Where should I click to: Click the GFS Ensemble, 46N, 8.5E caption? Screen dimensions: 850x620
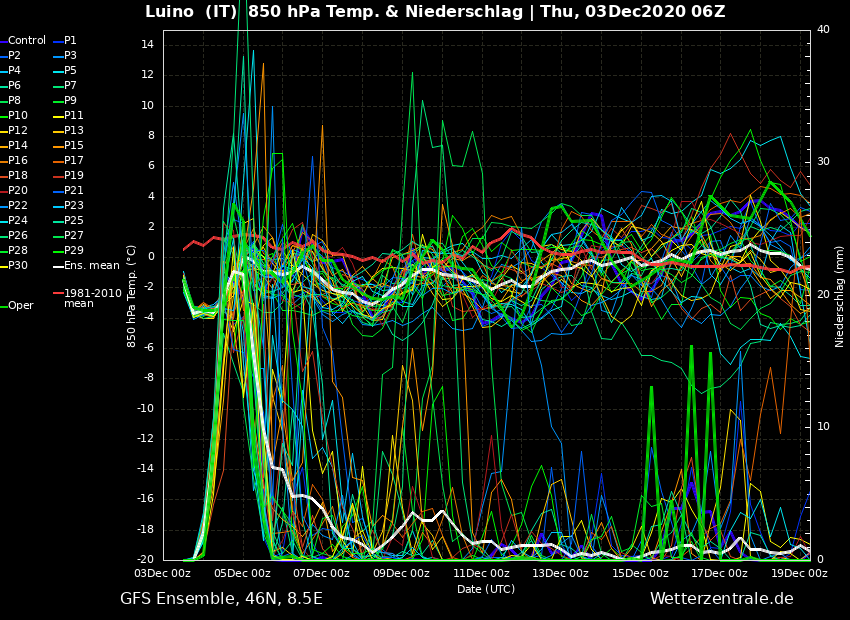click(x=221, y=599)
